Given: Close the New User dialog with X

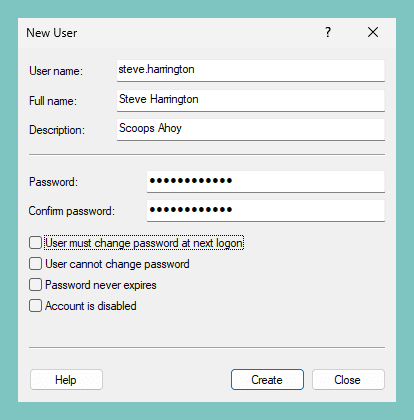Looking at the screenshot, I should pyautogui.click(x=373, y=32).
